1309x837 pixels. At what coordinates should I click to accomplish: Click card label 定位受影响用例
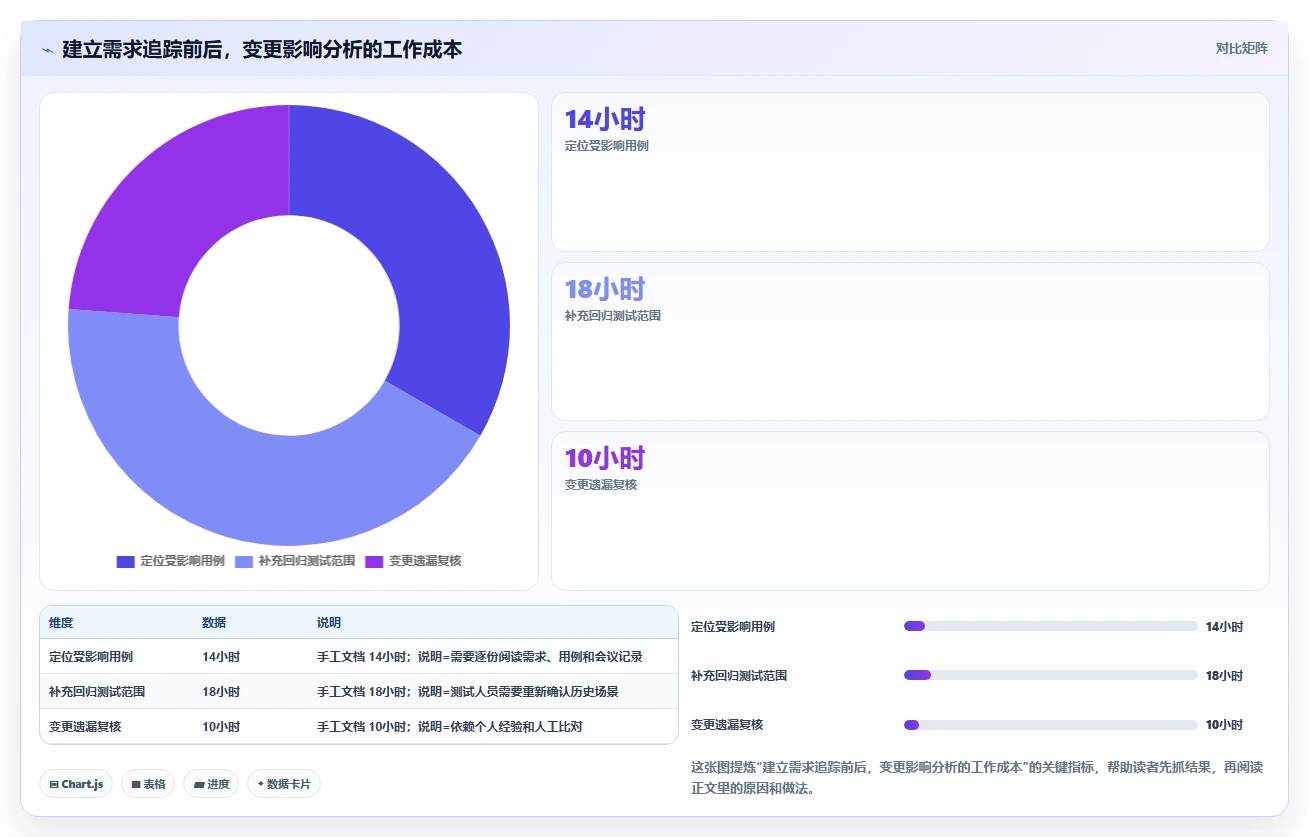pyautogui.click(x=607, y=146)
